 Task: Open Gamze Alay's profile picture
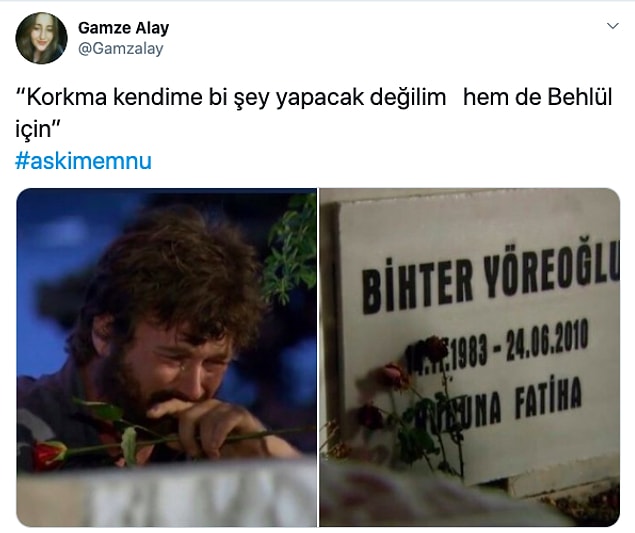(x=41, y=38)
